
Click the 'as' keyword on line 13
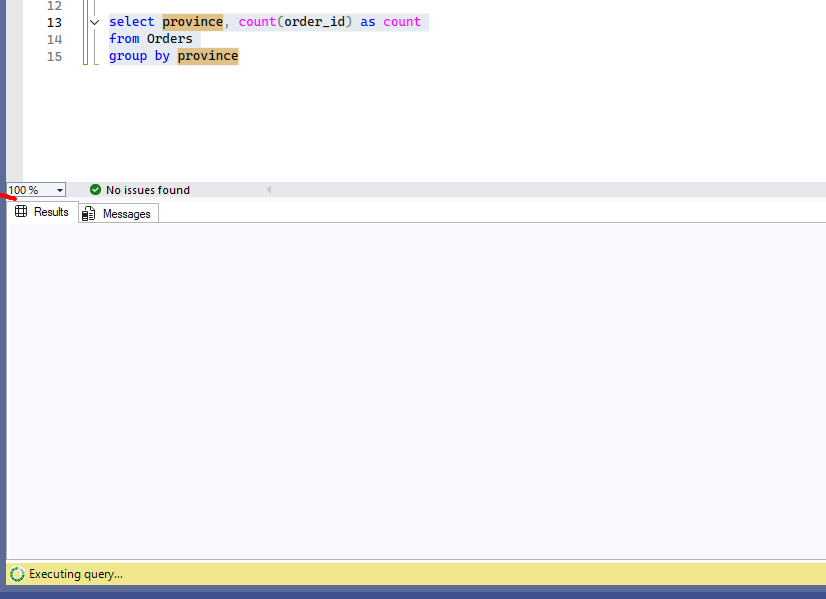click(x=368, y=22)
